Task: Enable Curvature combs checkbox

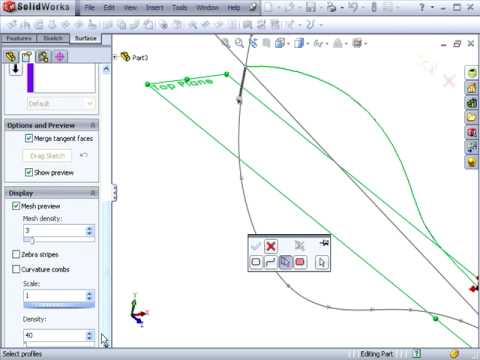Action: tap(16, 269)
